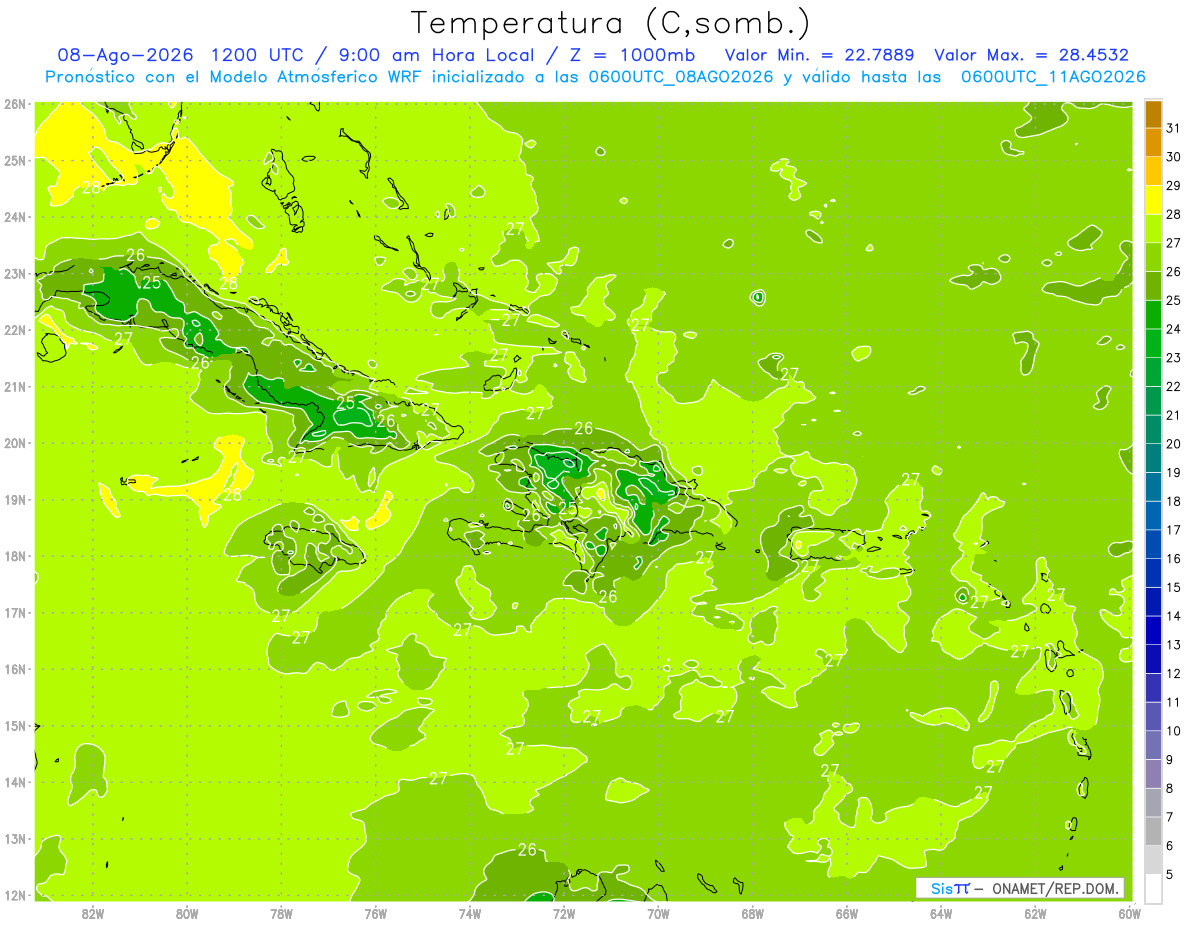
Task: Click the 'ONAMET/REP.DOM.' credit label
Action: click(1056, 888)
